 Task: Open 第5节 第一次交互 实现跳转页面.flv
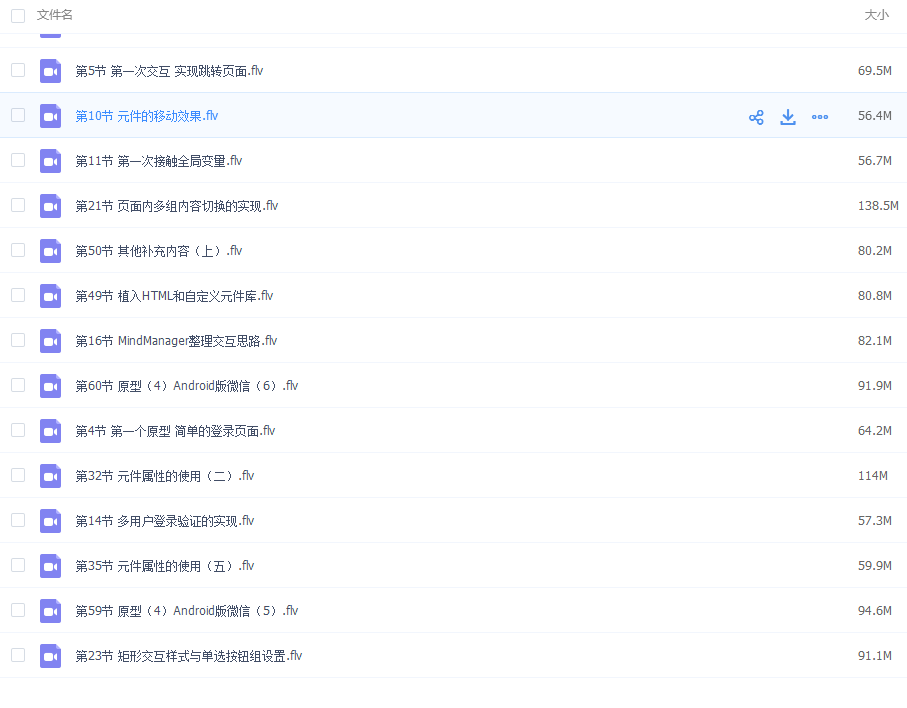coord(169,71)
